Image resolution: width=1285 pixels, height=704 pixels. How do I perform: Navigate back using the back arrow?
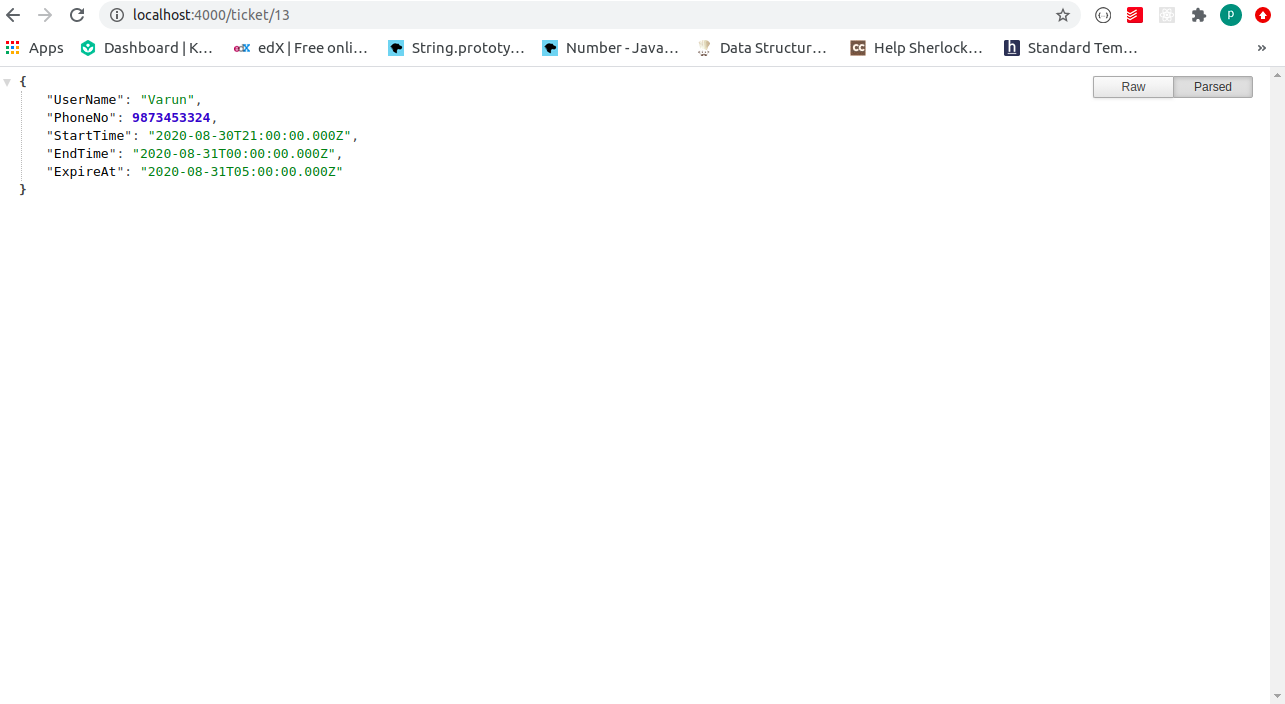pos(13,15)
